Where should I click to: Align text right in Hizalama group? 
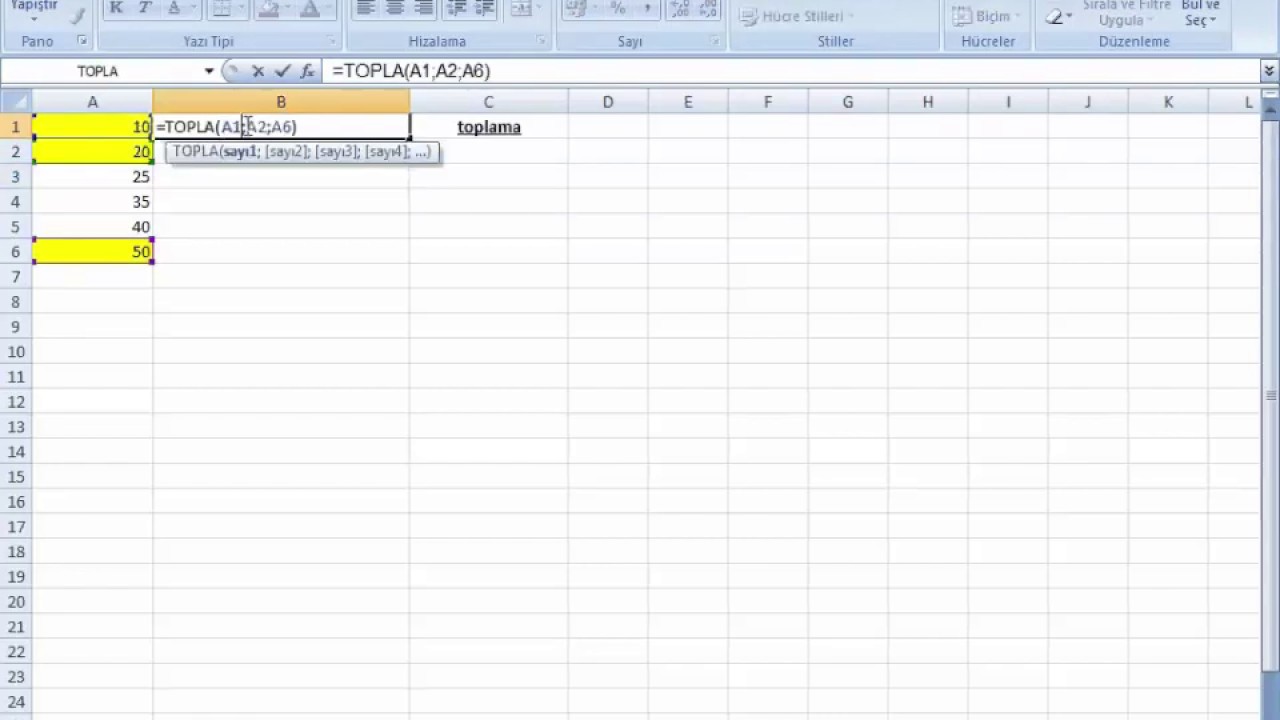424,9
